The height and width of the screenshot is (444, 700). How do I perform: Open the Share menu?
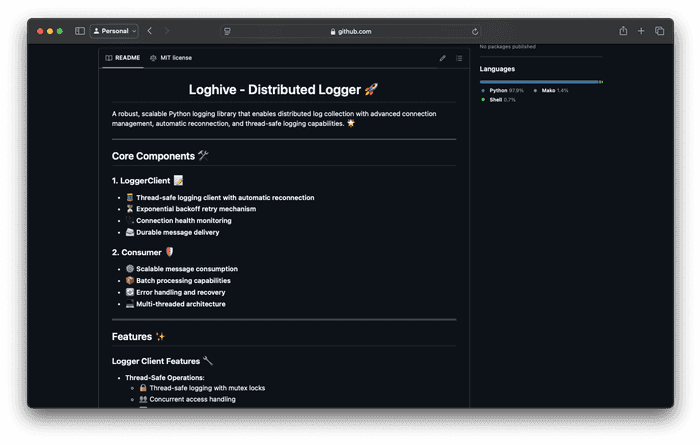[x=623, y=31]
